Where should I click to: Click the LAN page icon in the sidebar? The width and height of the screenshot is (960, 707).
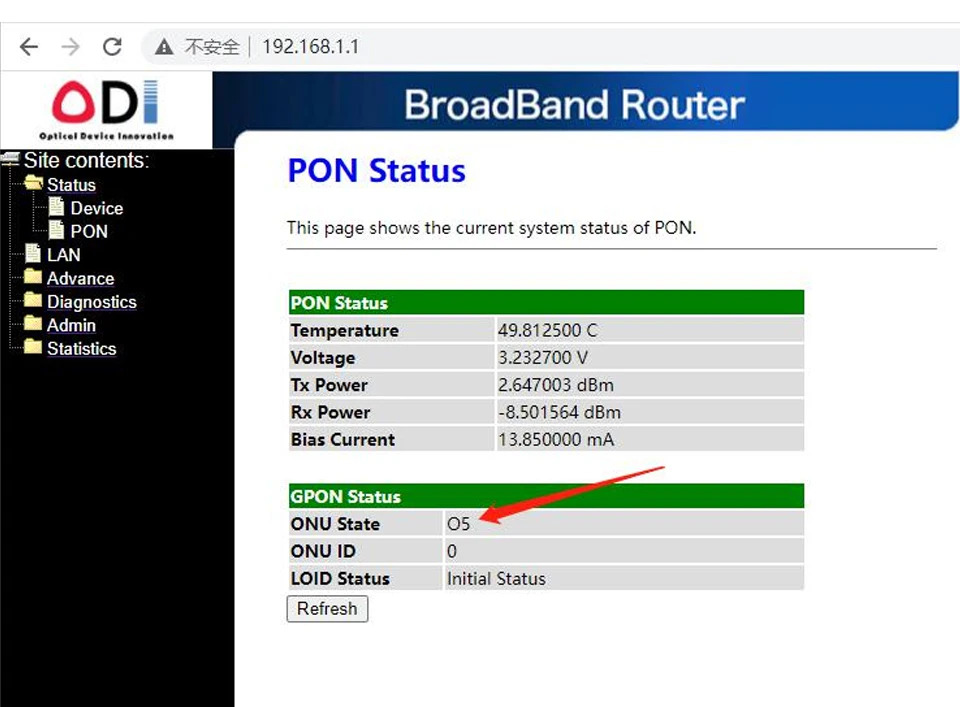tap(33, 254)
